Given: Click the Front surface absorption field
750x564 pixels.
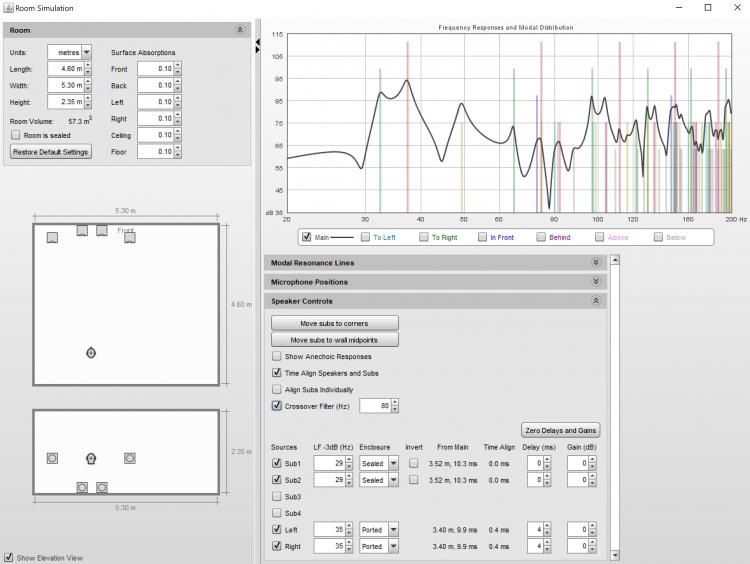Looking at the screenshot, I should [155, 69].
